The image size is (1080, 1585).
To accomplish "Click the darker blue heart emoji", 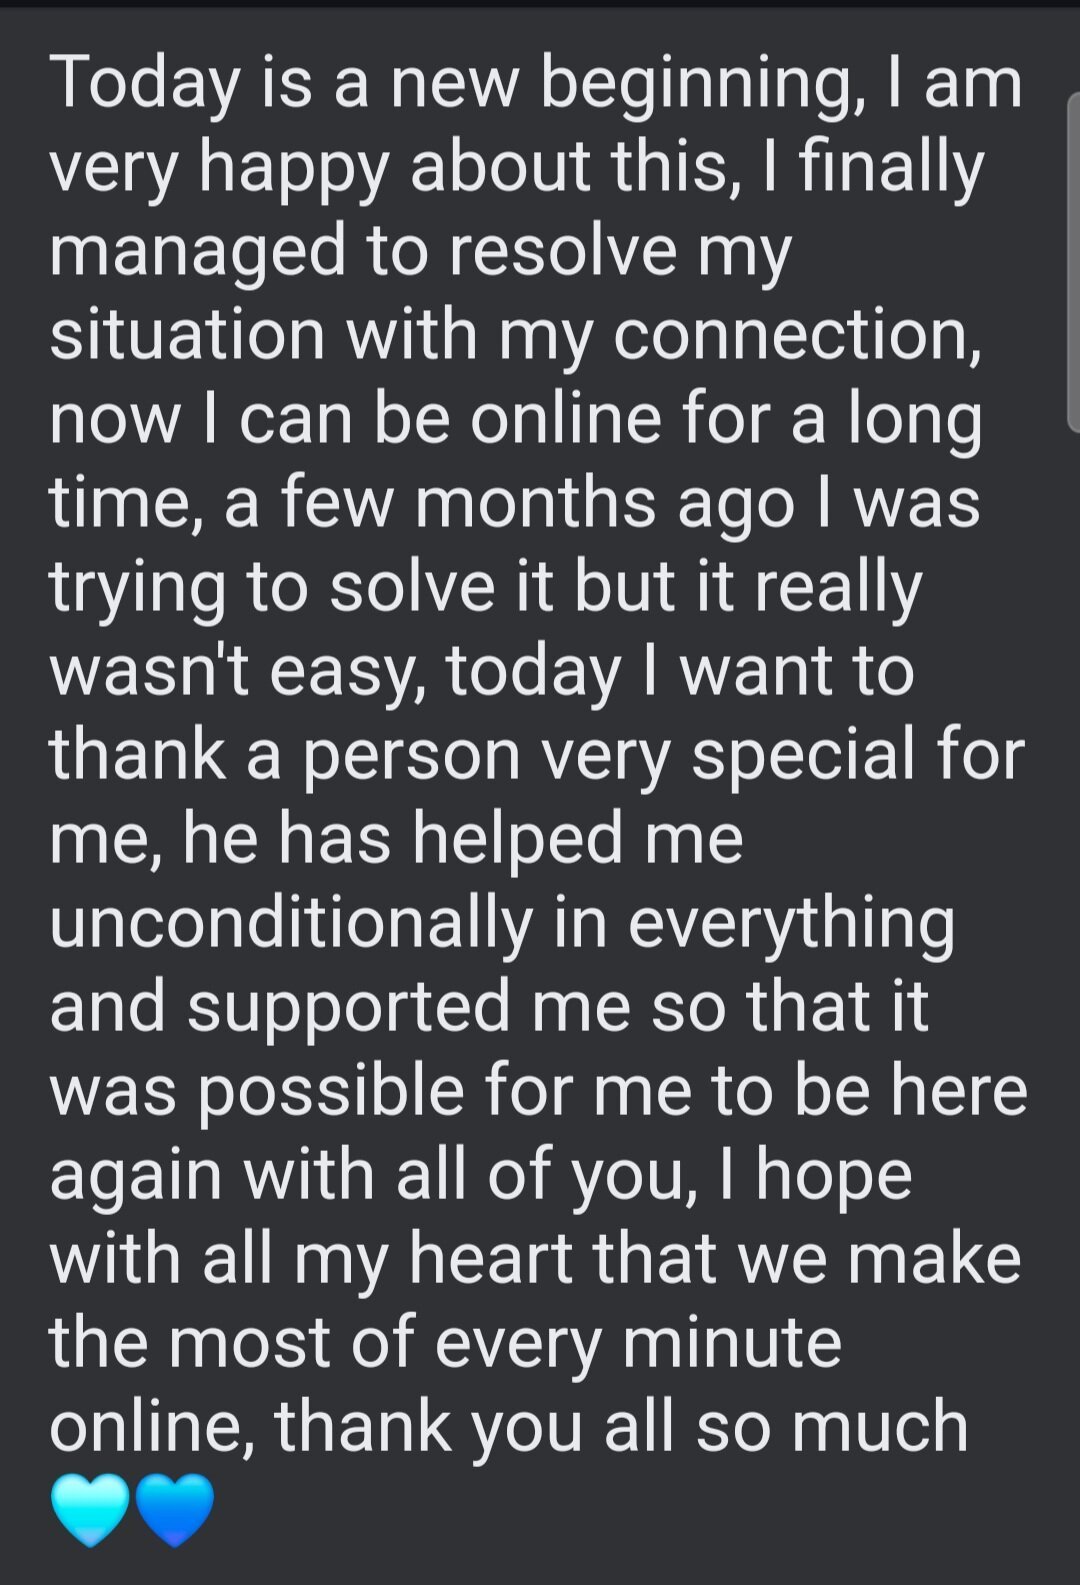I will click(x=175, y=1510).
